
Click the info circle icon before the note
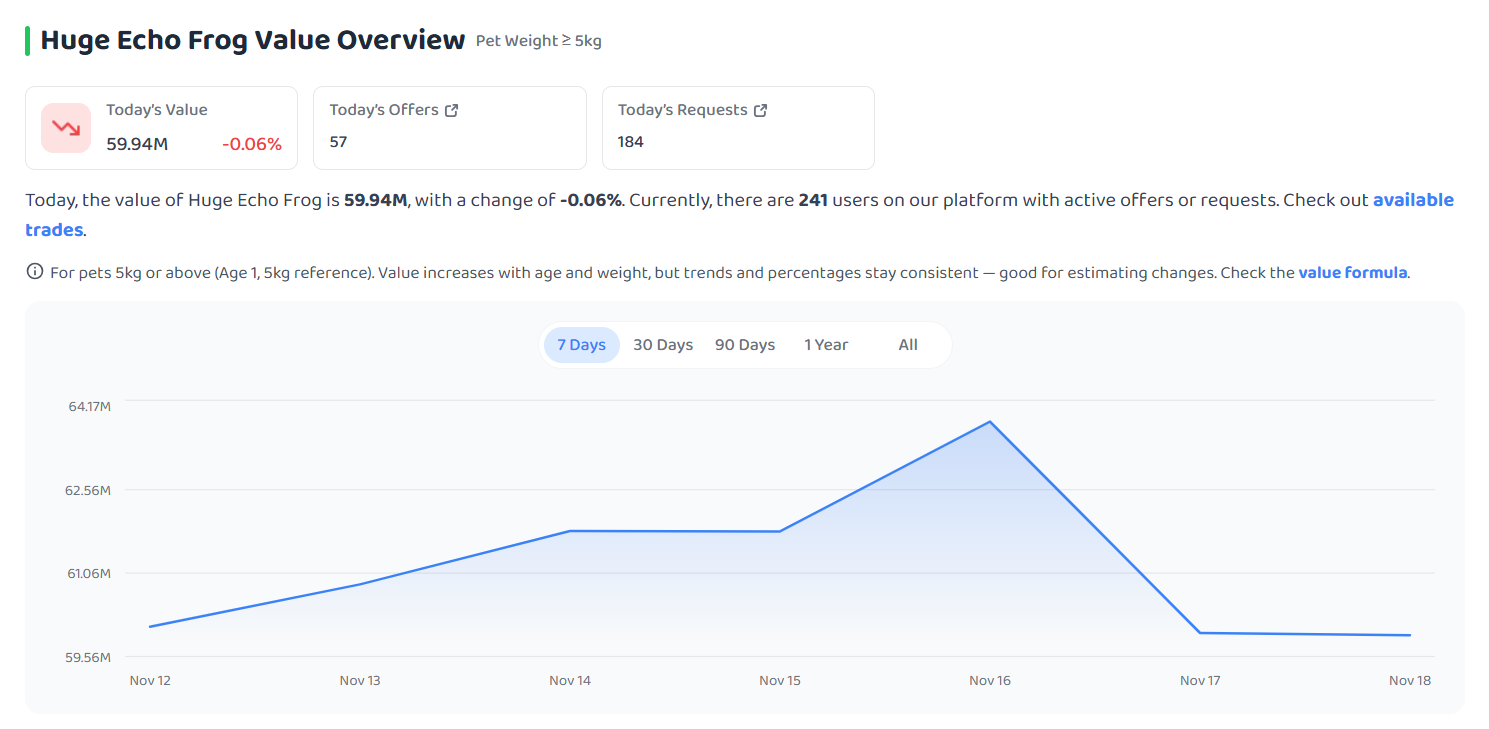tap(34, 272)
